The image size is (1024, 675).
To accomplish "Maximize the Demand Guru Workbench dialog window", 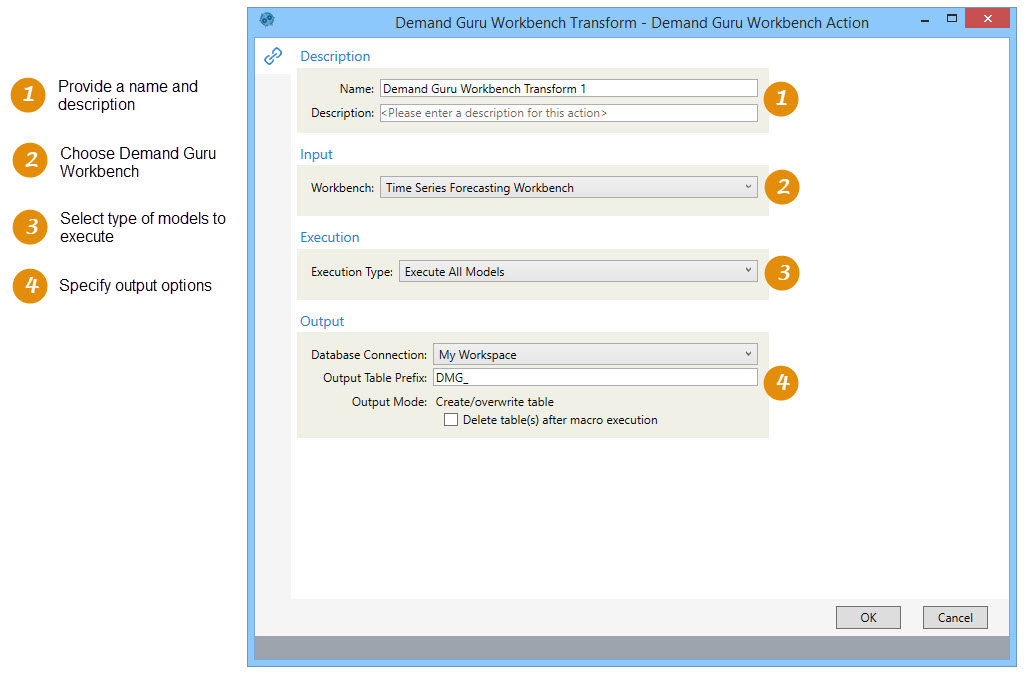I will [x=952, y=19].
